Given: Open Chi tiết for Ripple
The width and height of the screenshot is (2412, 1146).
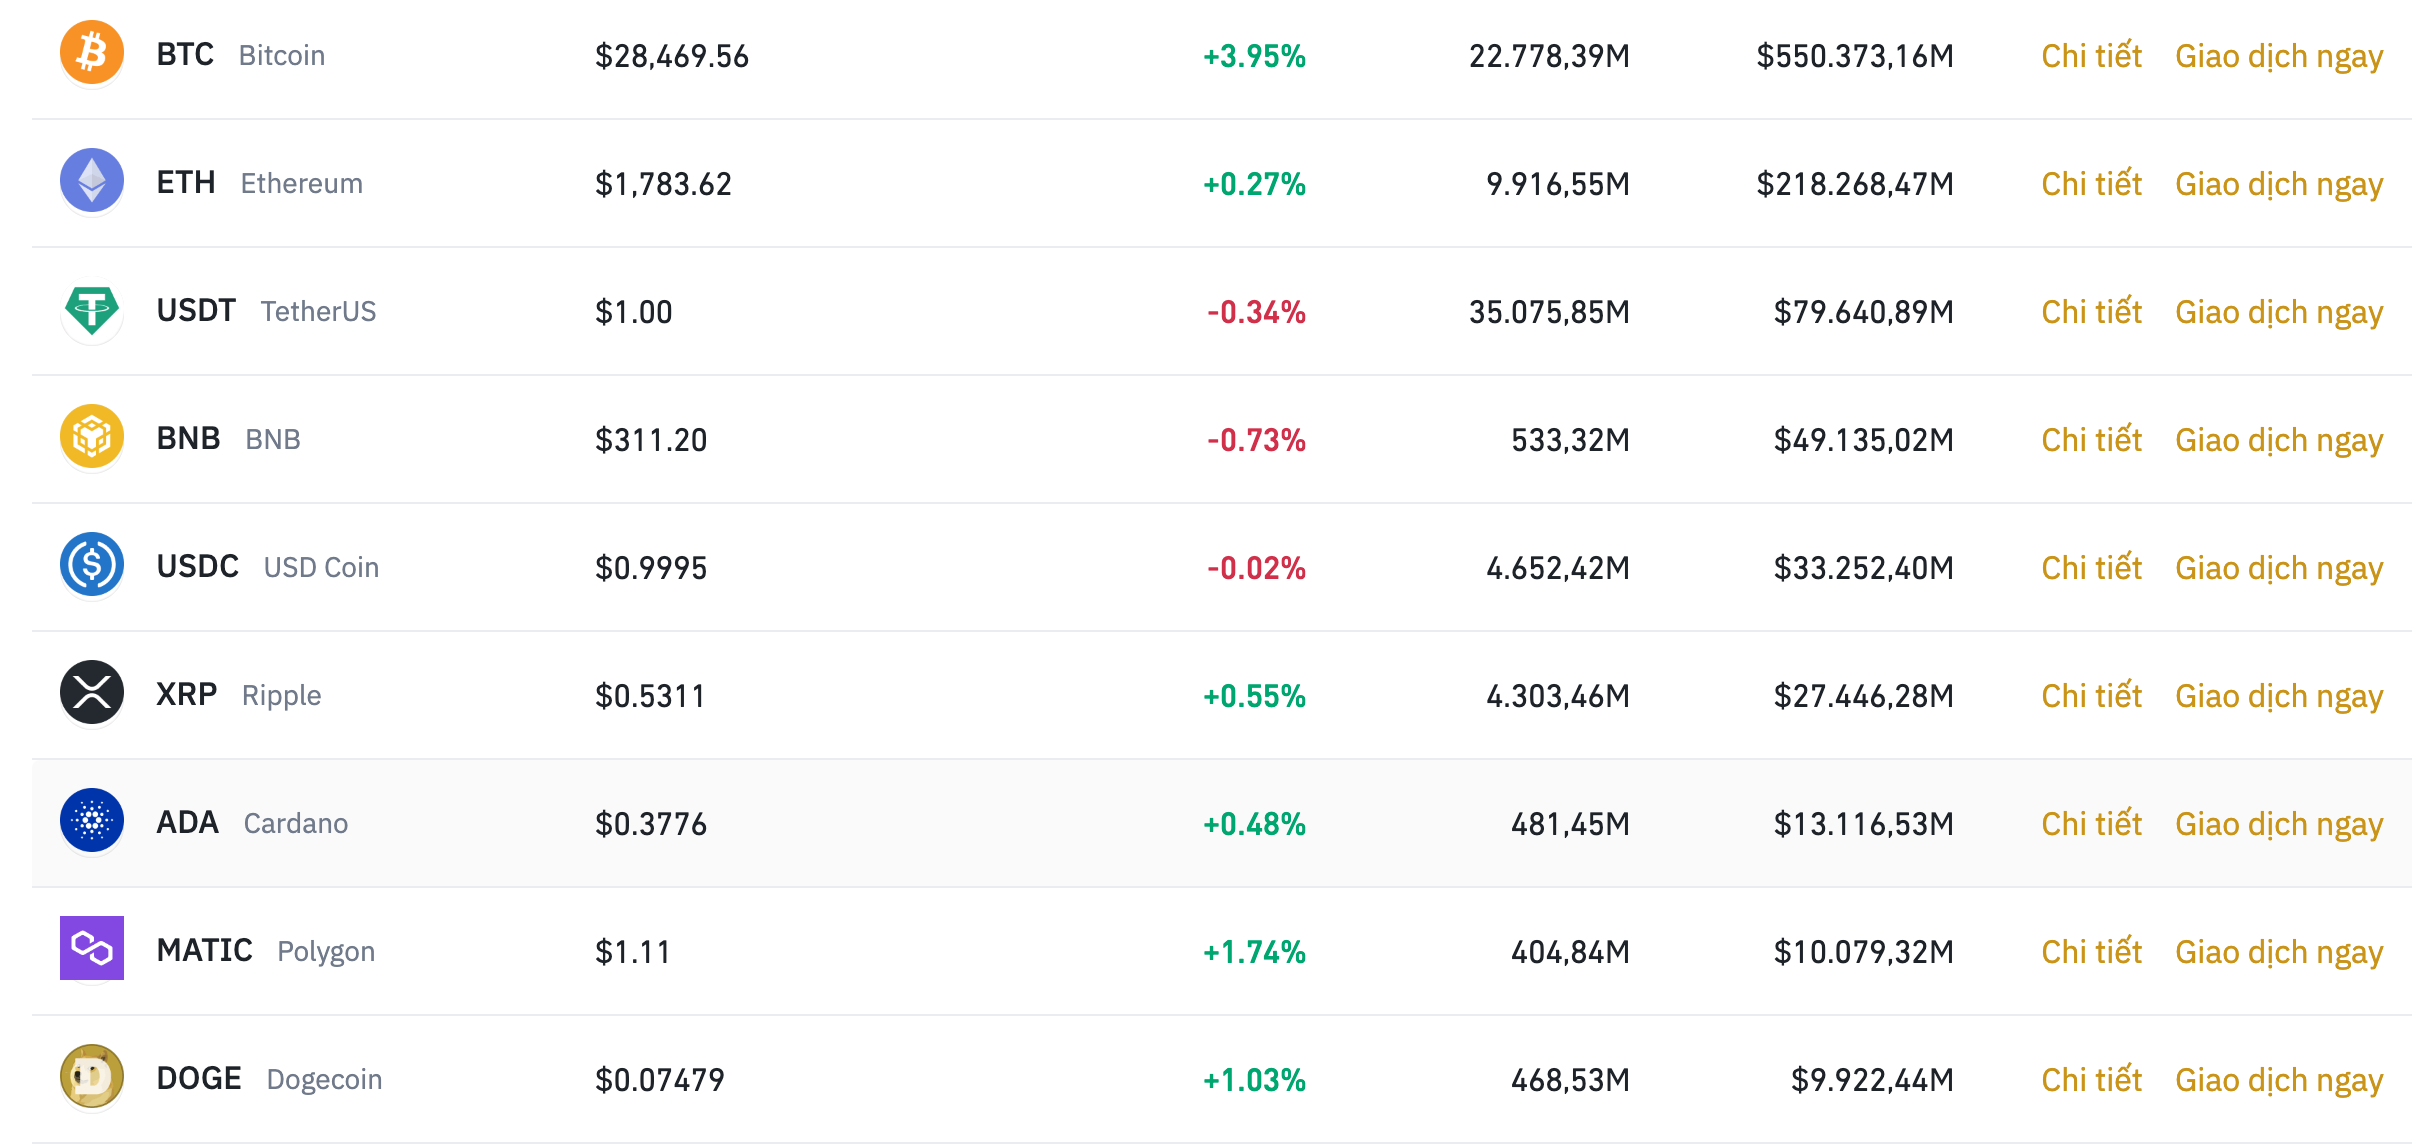Looking at the screenshot, I should (x=2091, y=696).
